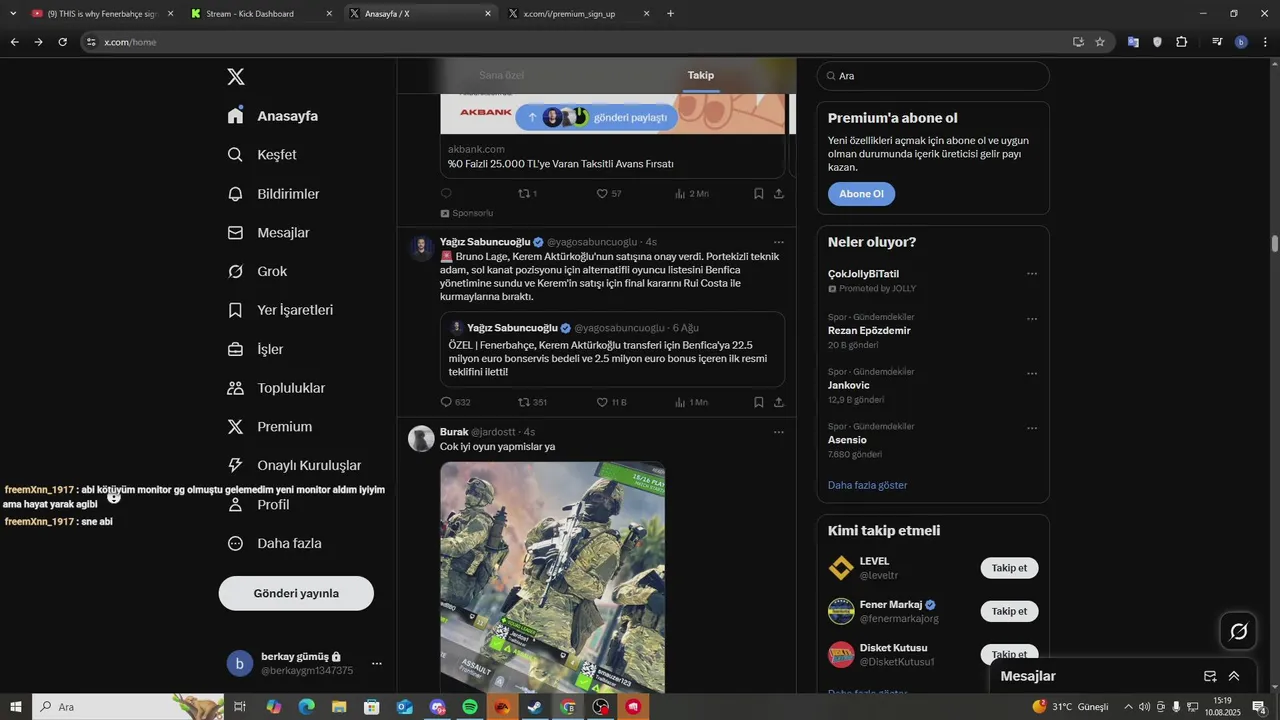Follow Fener Markaj with Takip et

(1009, 611)
